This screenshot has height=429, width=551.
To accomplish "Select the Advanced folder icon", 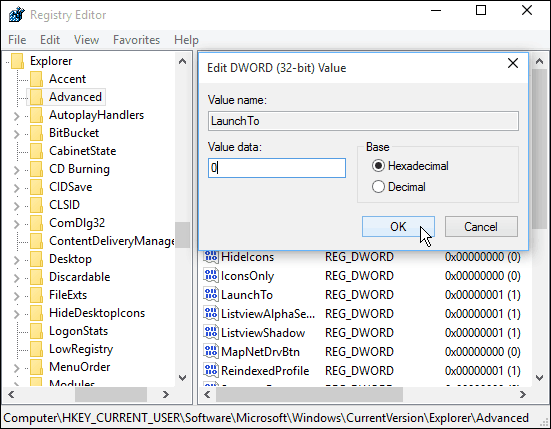I will pos(36,97).
